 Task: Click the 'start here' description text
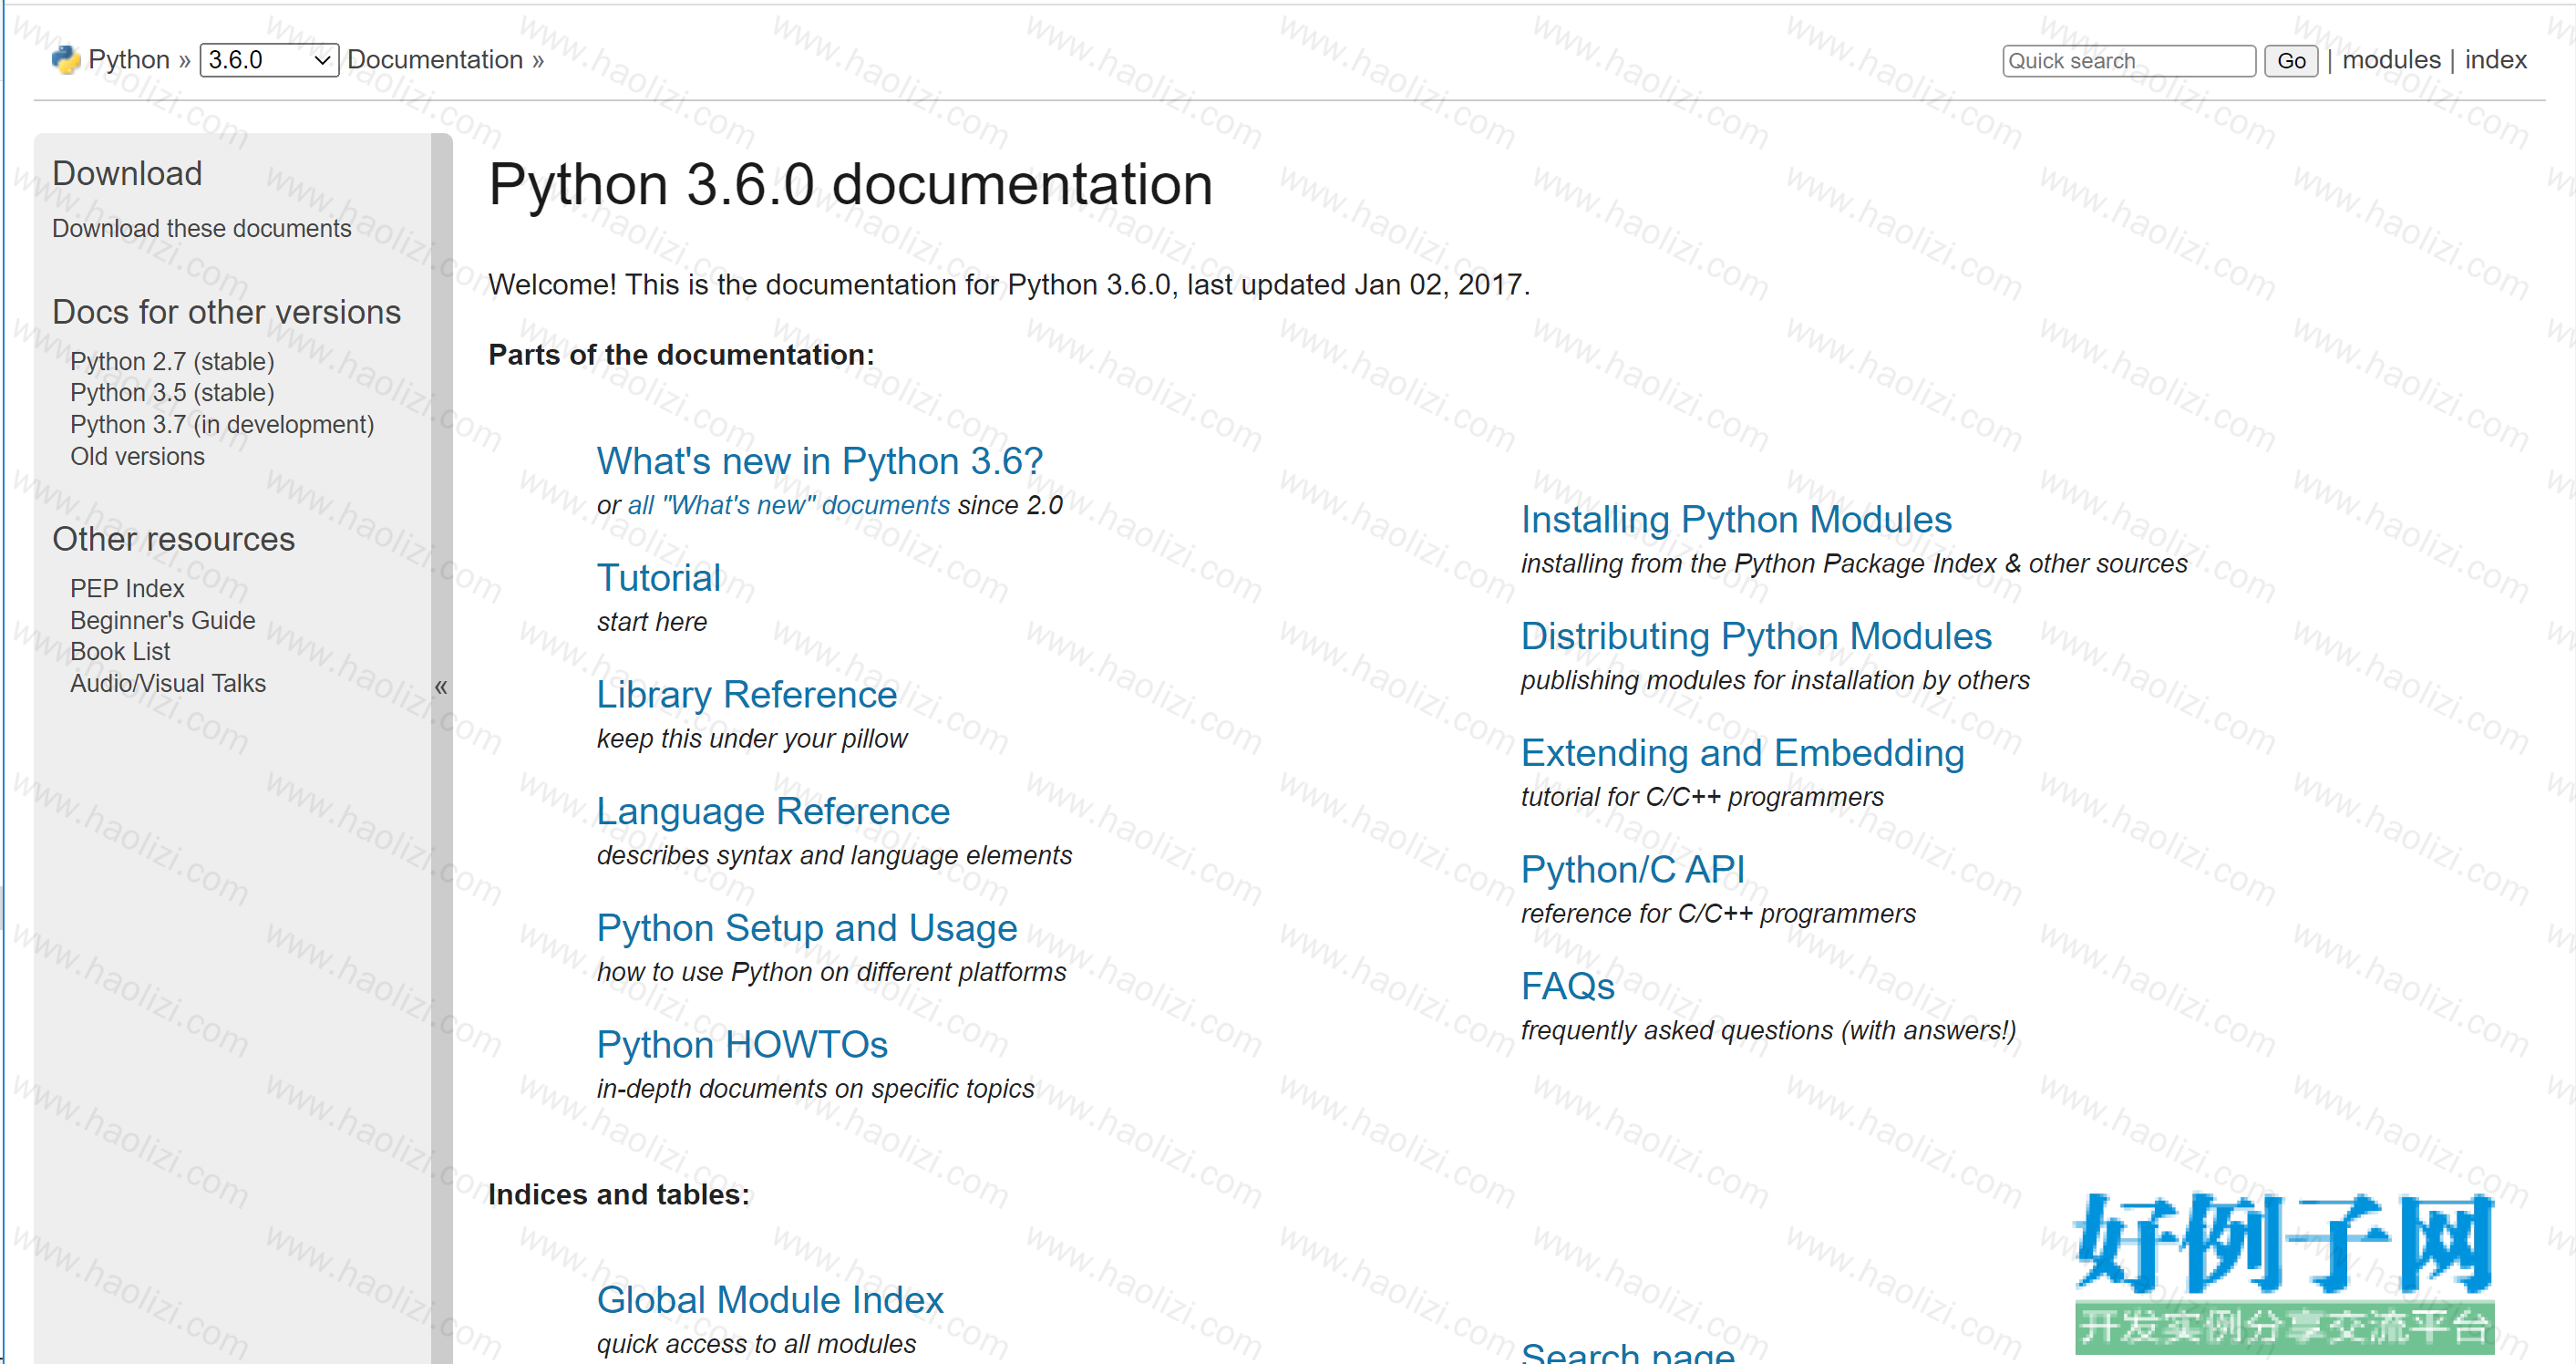pos(652,622)
